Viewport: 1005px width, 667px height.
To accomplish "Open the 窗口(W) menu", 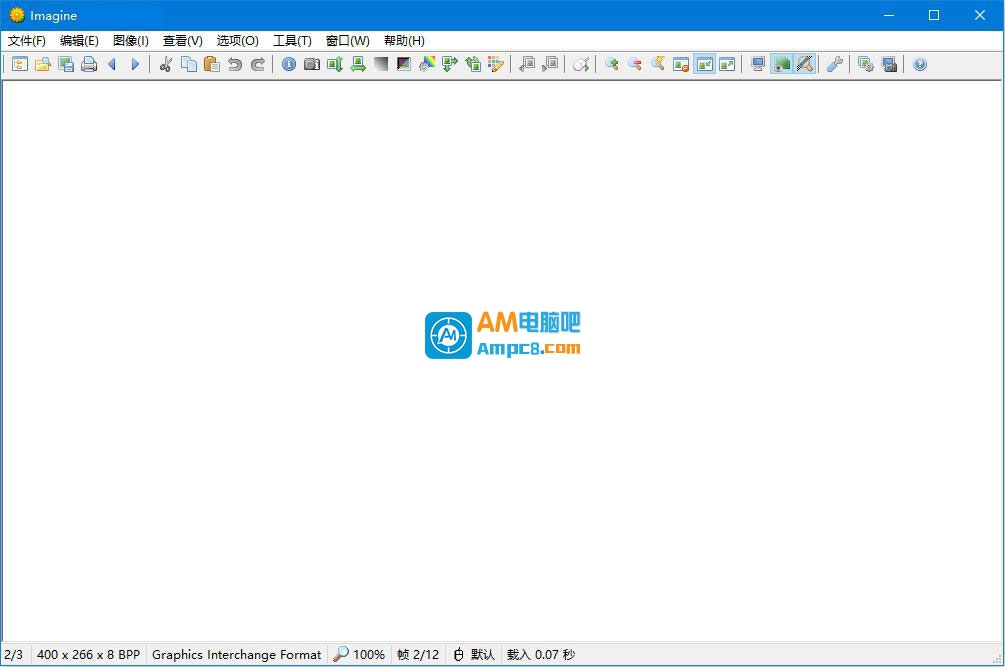I will [348, 41].
